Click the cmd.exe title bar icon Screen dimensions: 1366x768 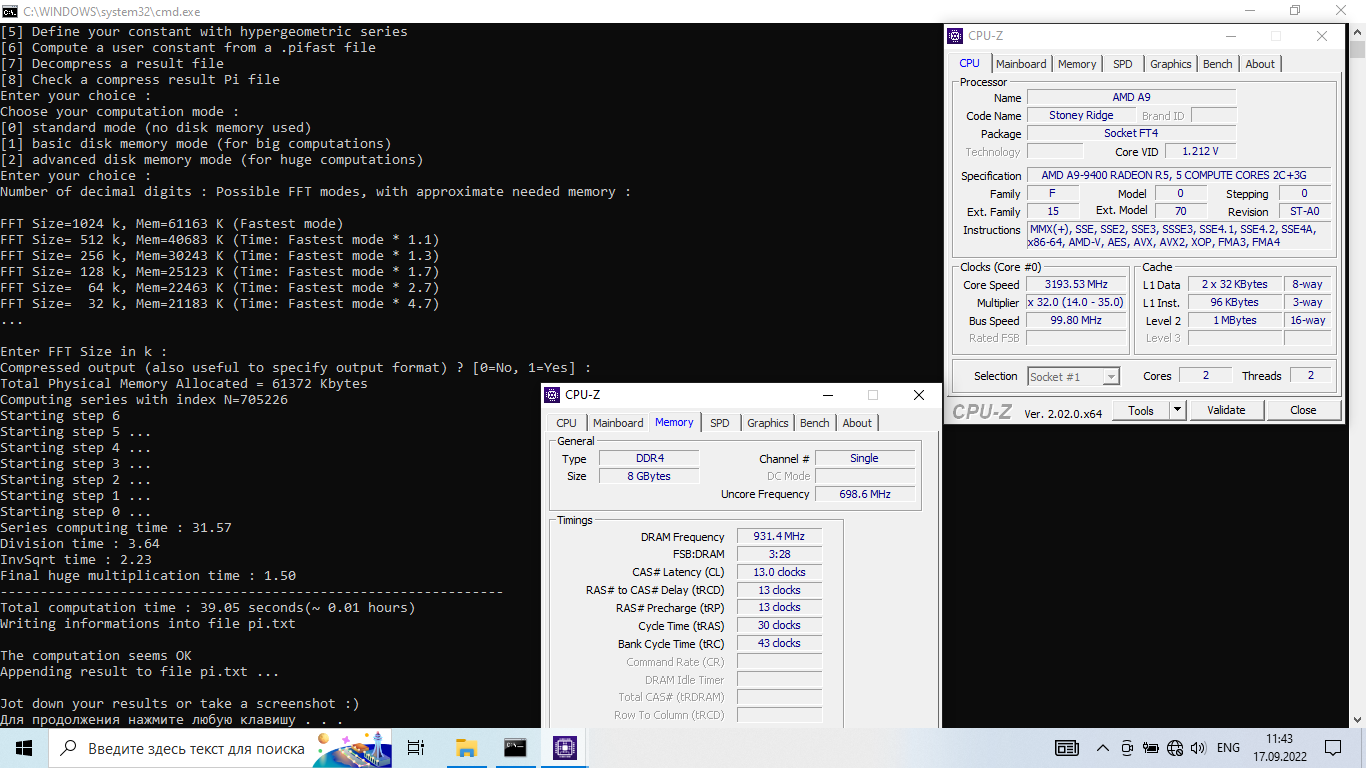tap(10, 10)
